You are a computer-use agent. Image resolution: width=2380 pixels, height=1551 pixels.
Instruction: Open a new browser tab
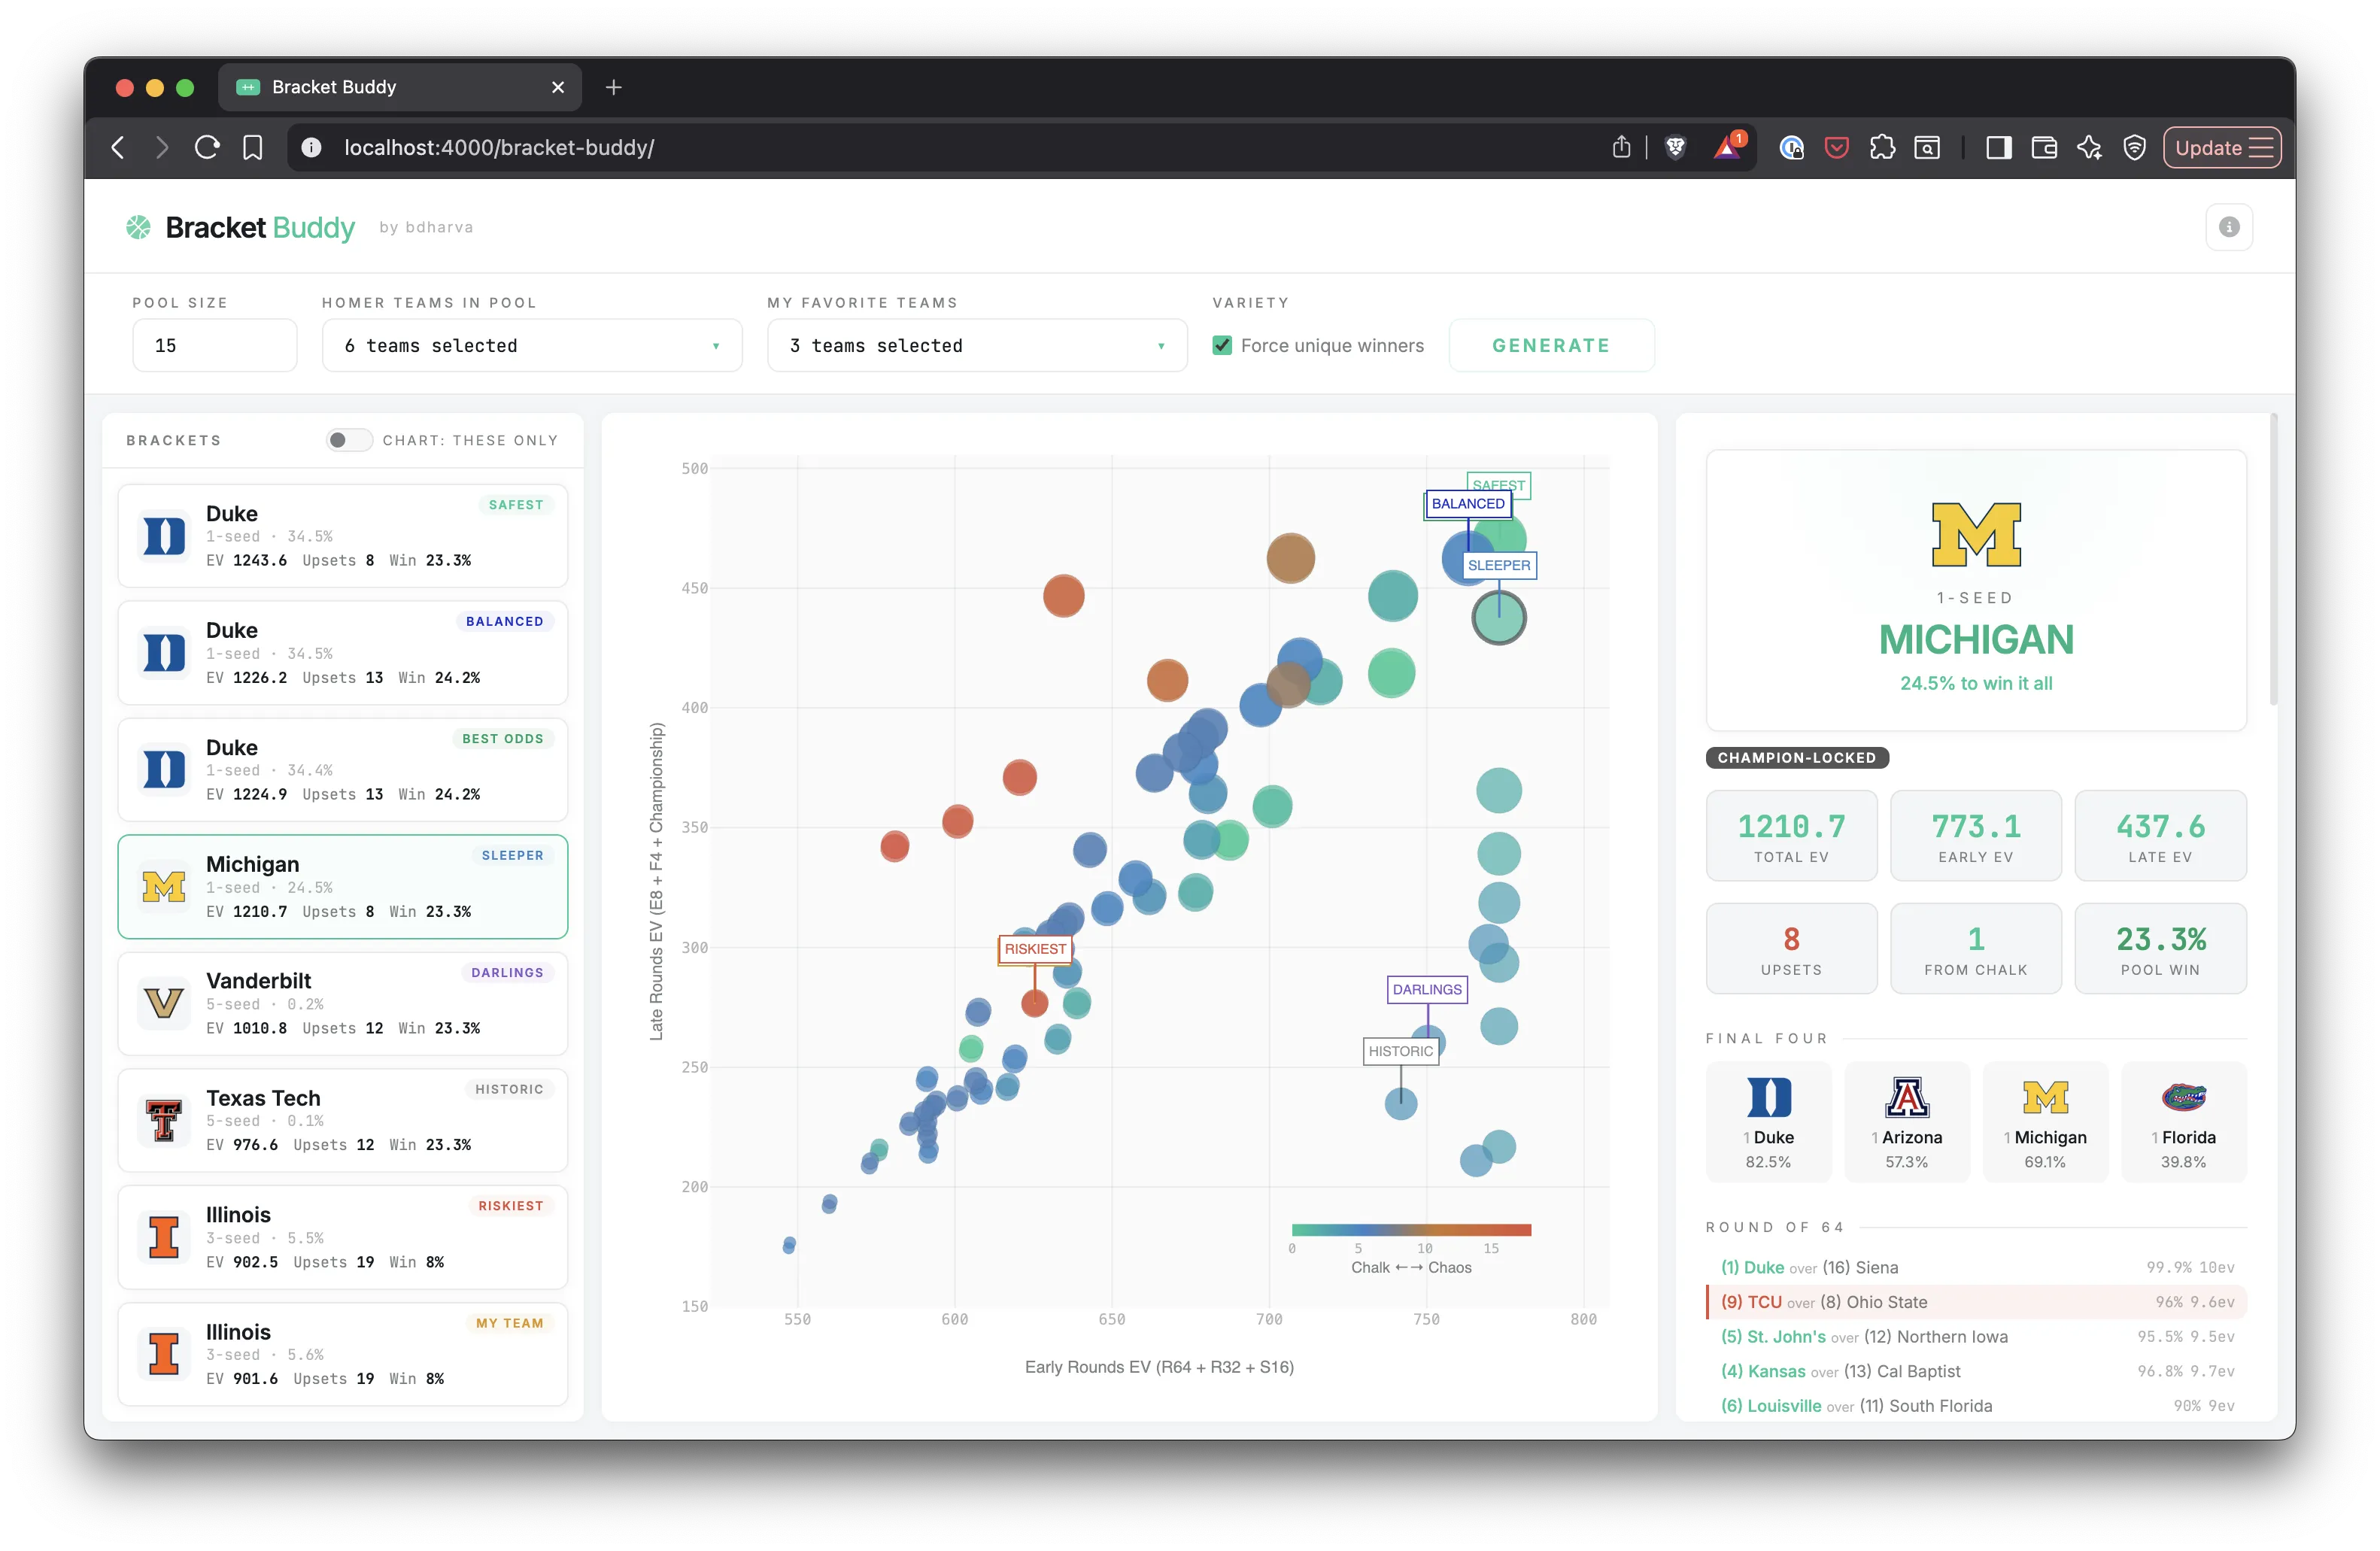click(614, 87)
